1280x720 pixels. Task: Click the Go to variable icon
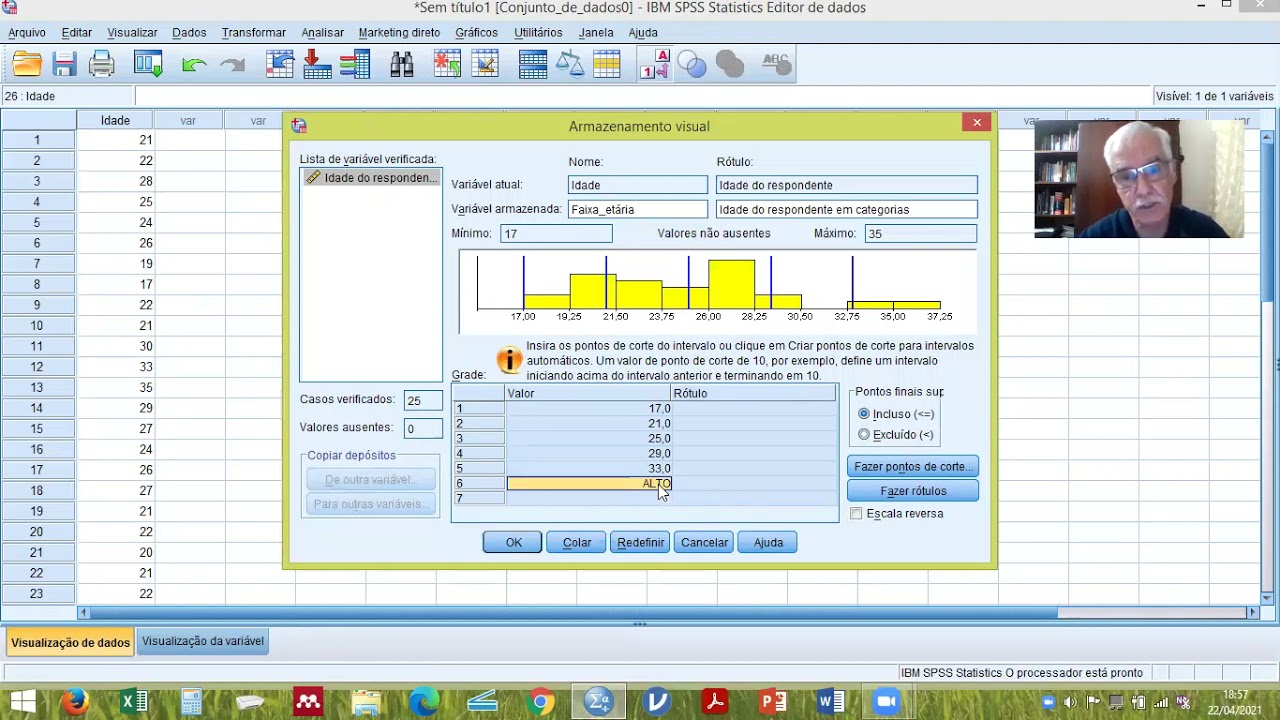point(317,65)
